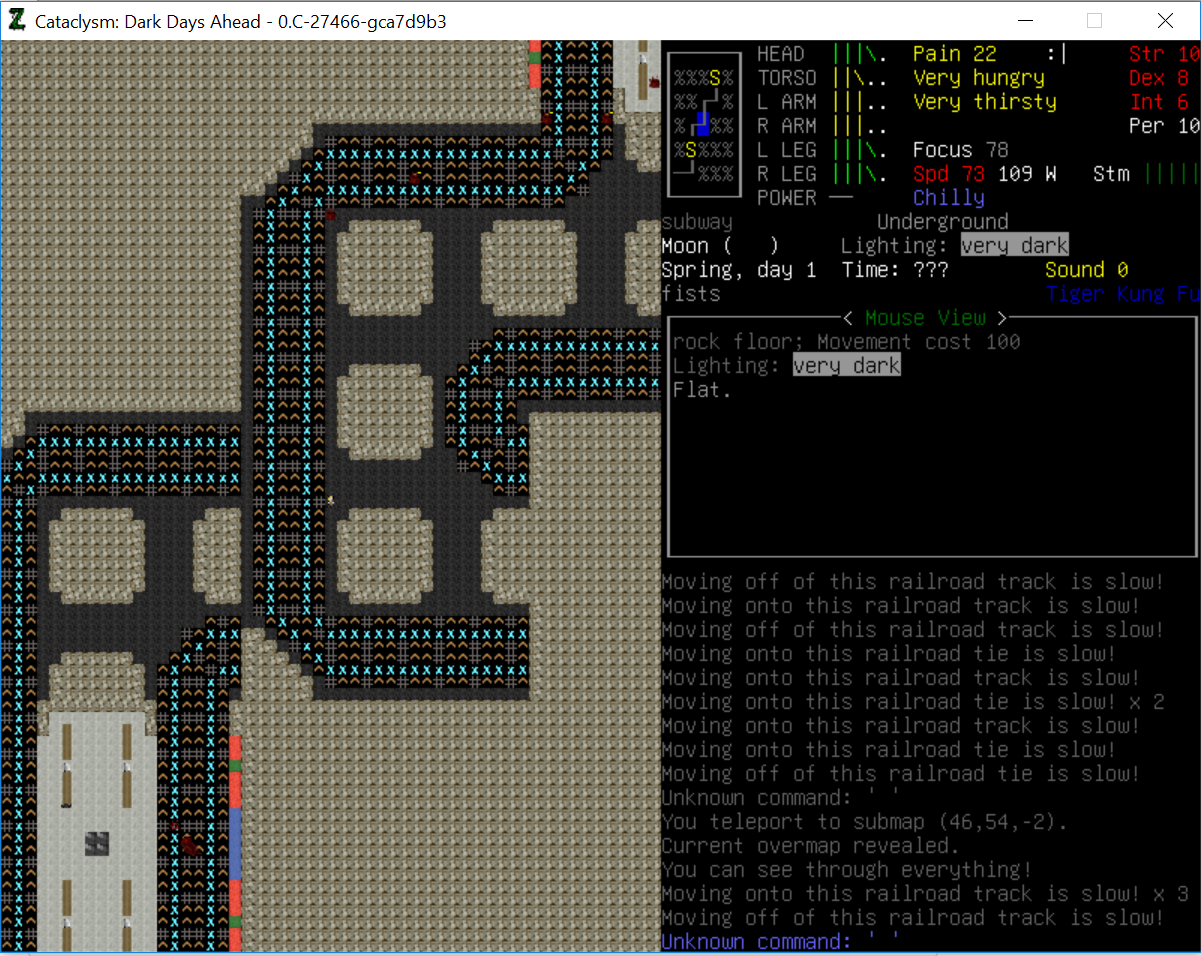Click the subway location label
Viewport: 1201px width, 956px height.
click(697, 222)
